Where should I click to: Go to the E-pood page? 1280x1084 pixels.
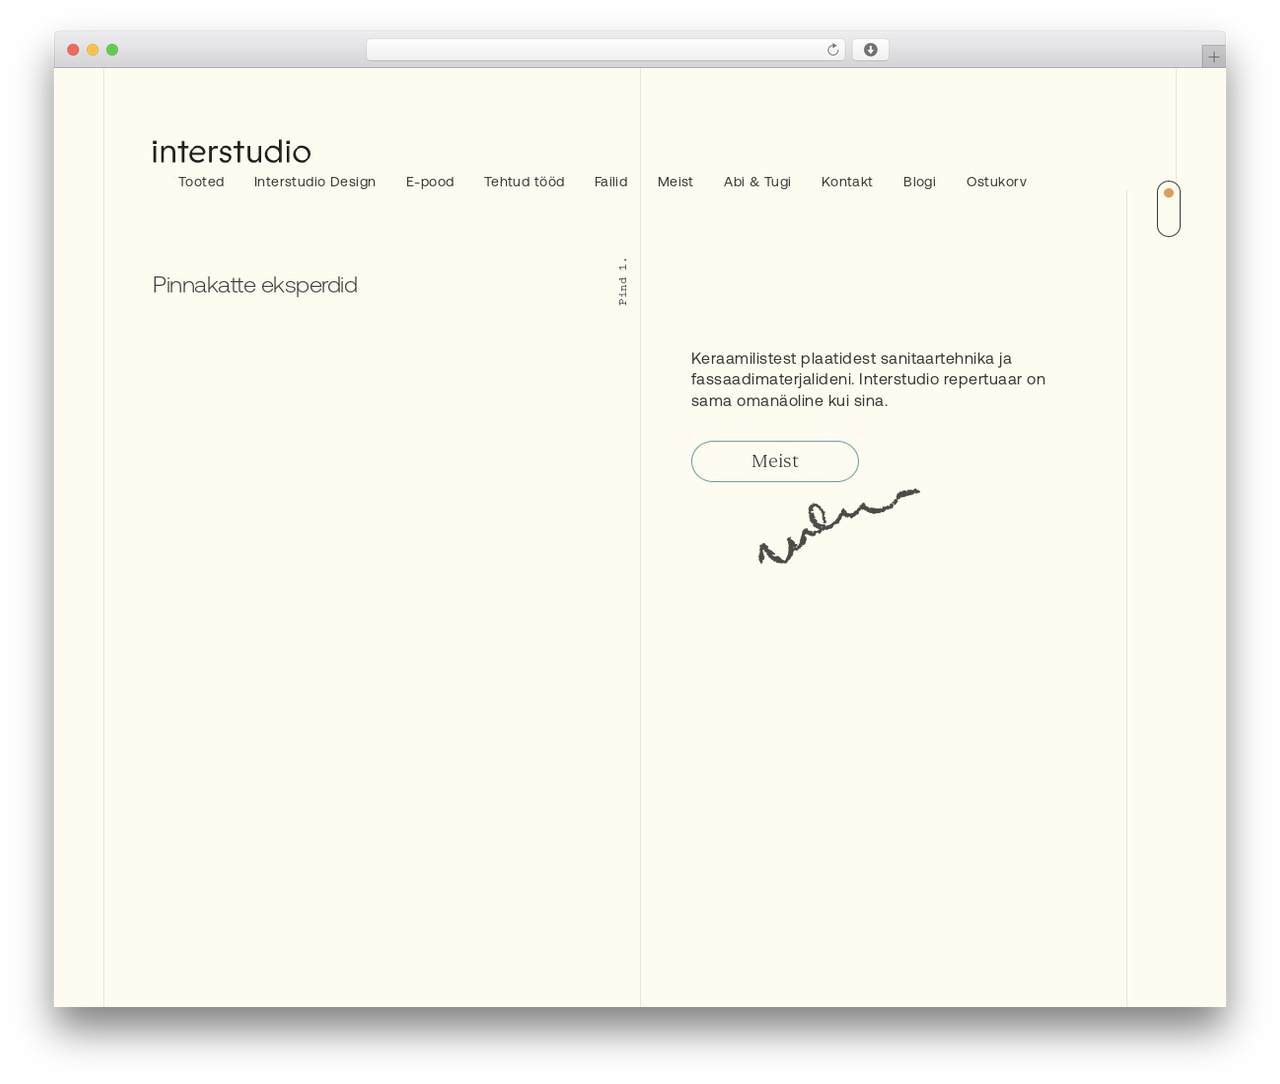[x=430, y=182]
